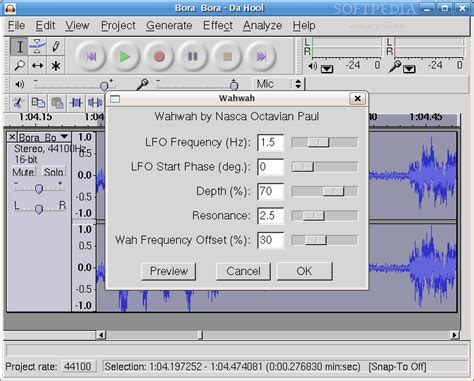Click the Silence selection icon
This screenshot has width=474, height=381.
(x=95, y=103)
